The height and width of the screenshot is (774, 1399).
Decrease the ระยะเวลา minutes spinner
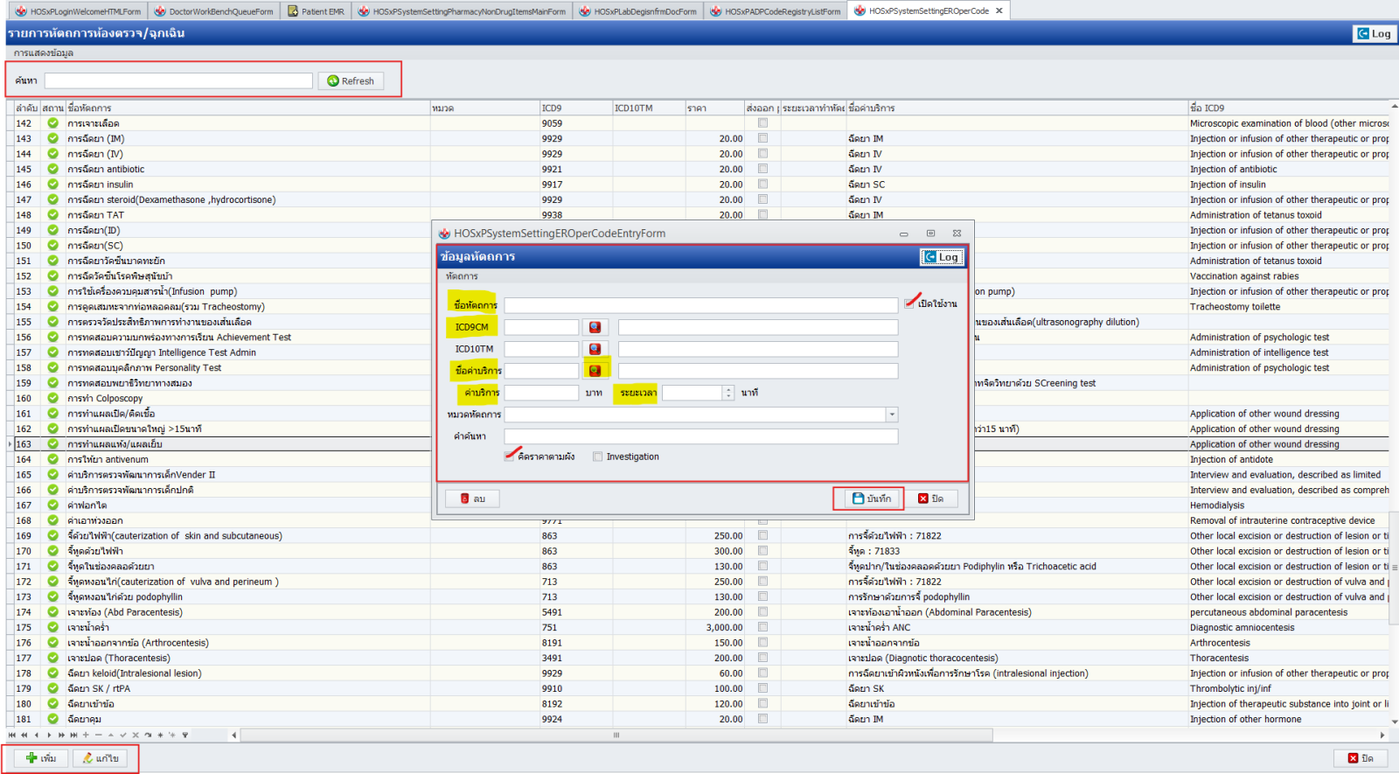point(728,397)
